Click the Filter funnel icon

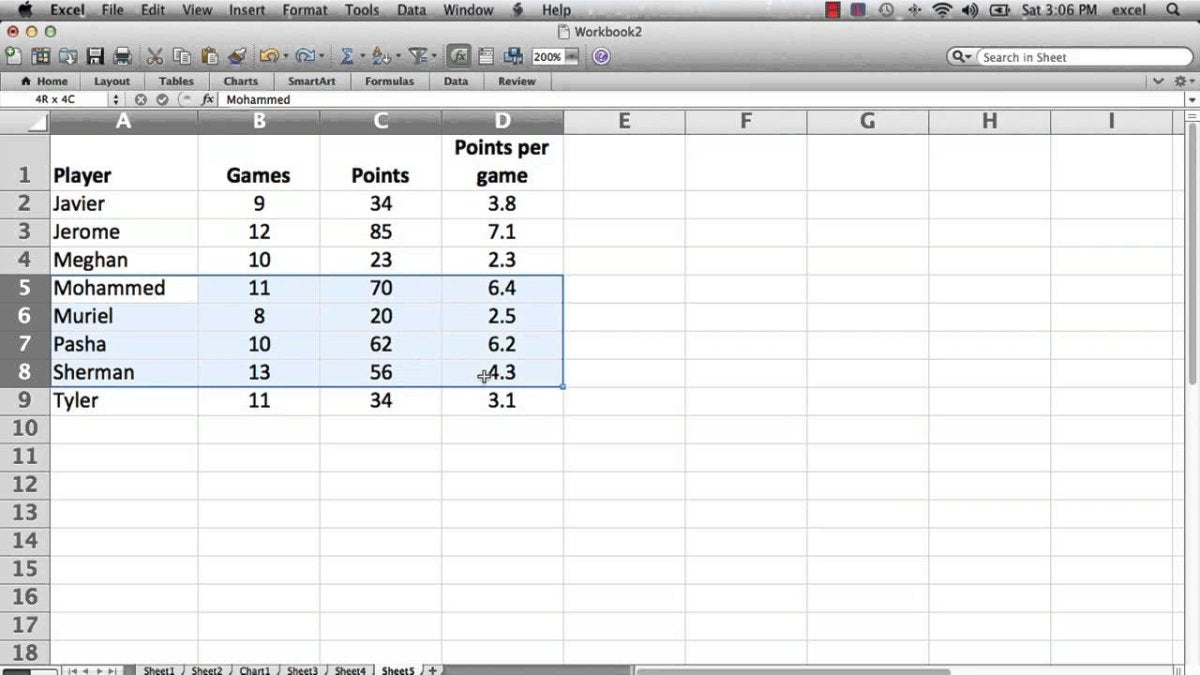[417, 56]
